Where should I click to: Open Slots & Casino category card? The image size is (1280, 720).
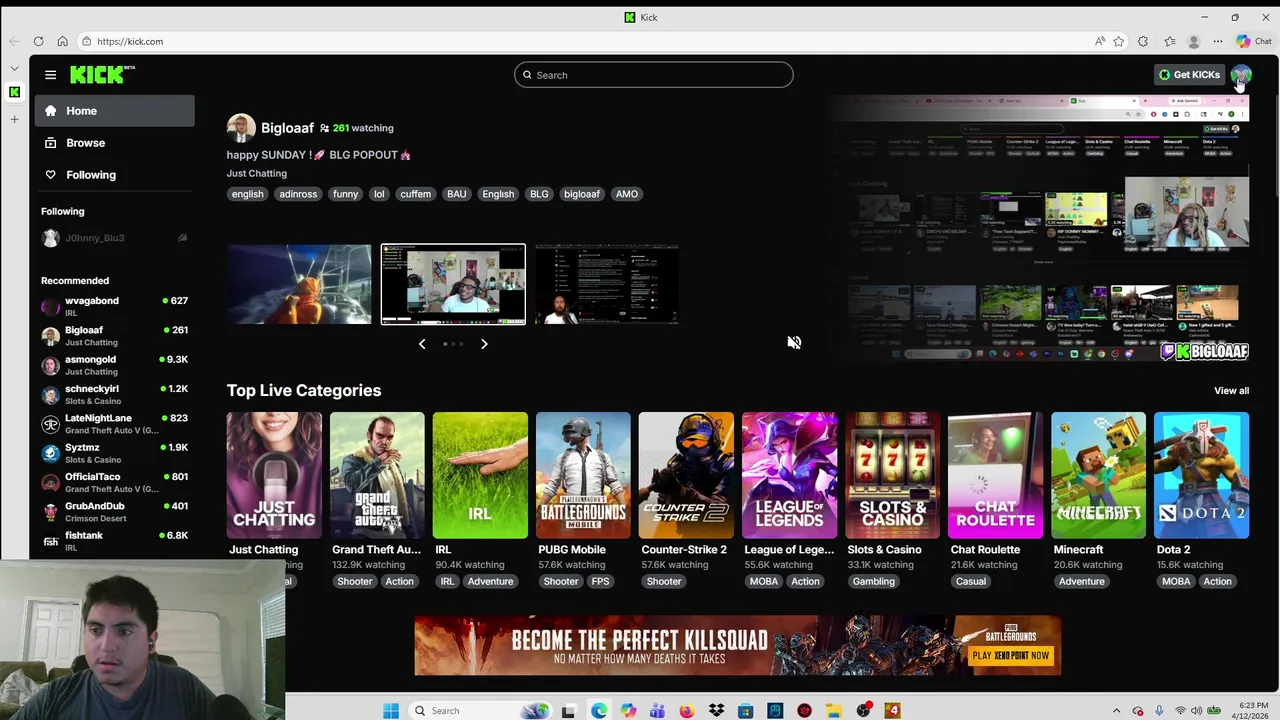pos(892,475)
